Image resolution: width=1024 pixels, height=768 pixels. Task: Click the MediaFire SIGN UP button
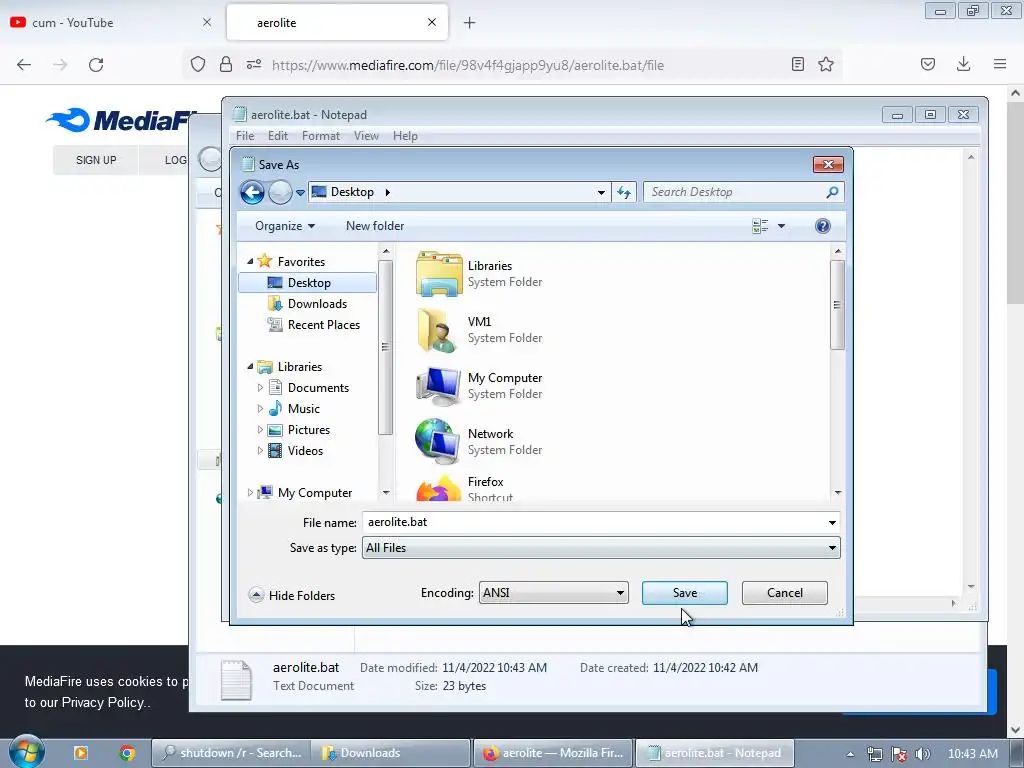click(96, 160)
